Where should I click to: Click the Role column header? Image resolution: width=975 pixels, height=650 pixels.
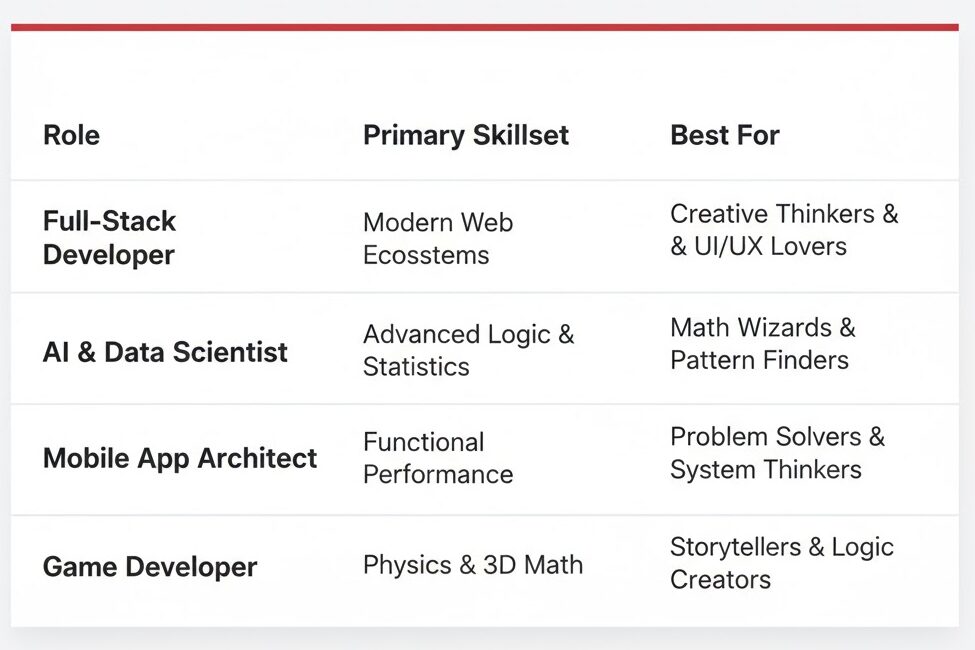point(71,135)
